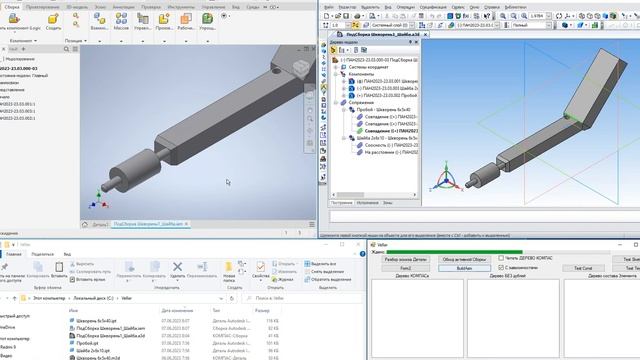640x360 pixels.
Task: Click the Test Const button in Velkir
Action: [583, 268]
